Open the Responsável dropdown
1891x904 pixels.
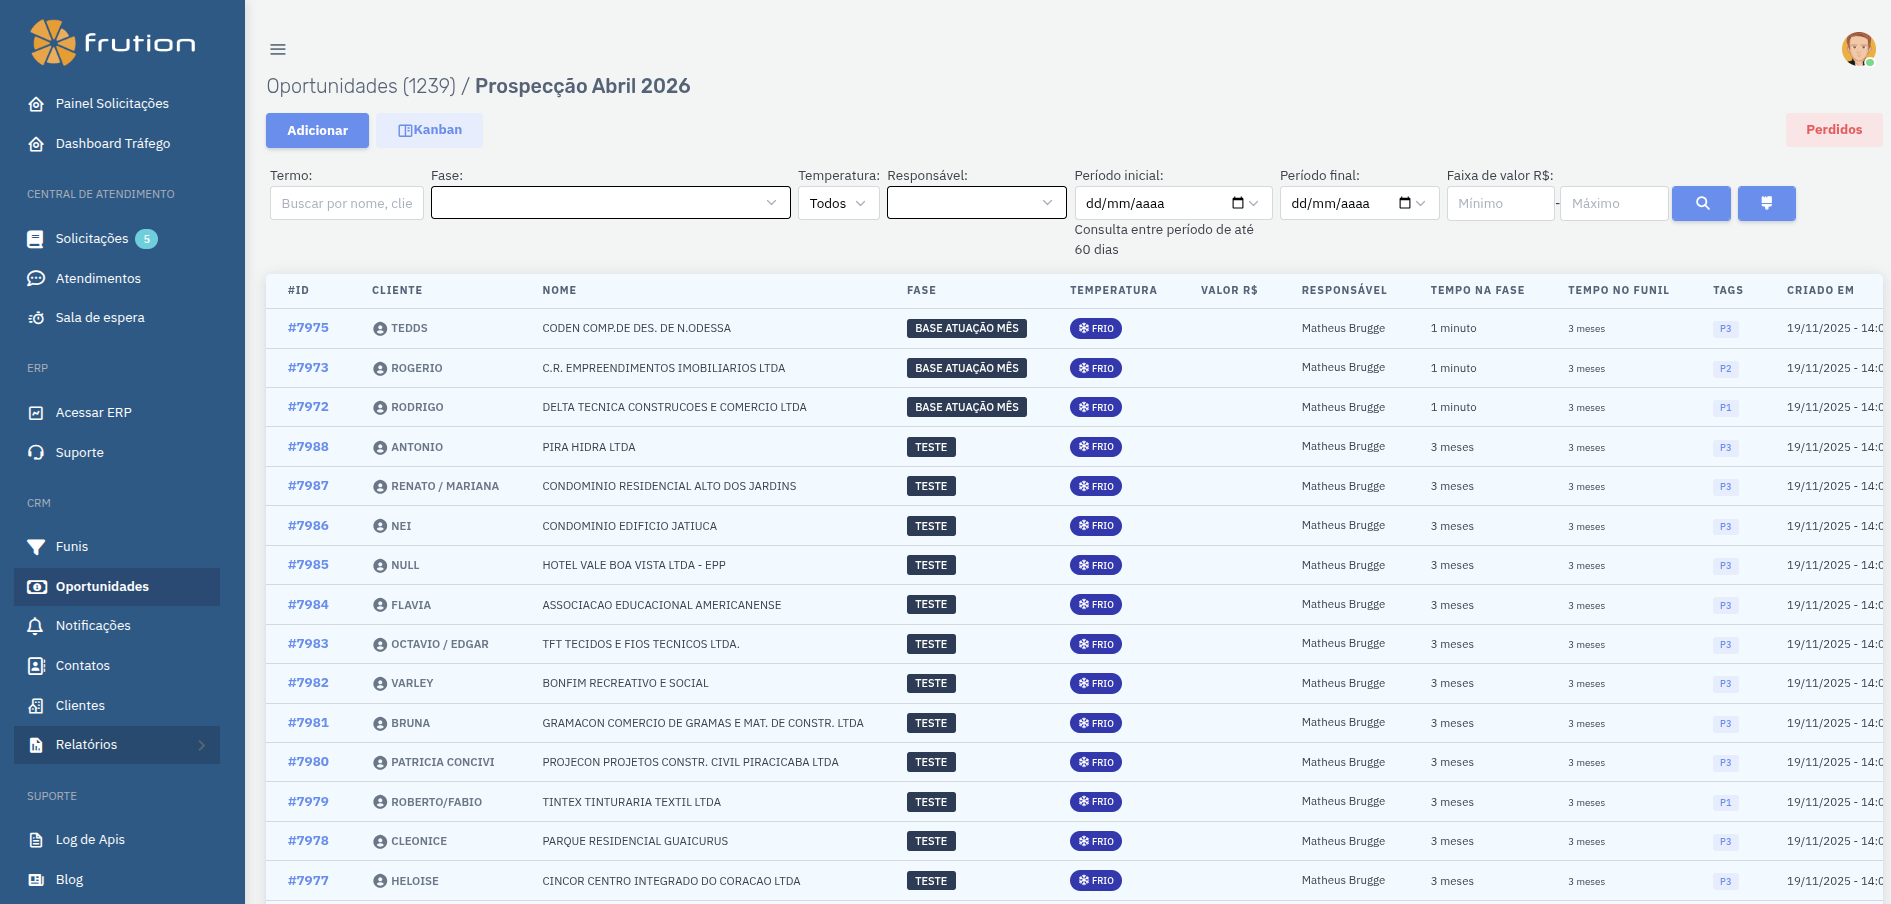(976, 203)
